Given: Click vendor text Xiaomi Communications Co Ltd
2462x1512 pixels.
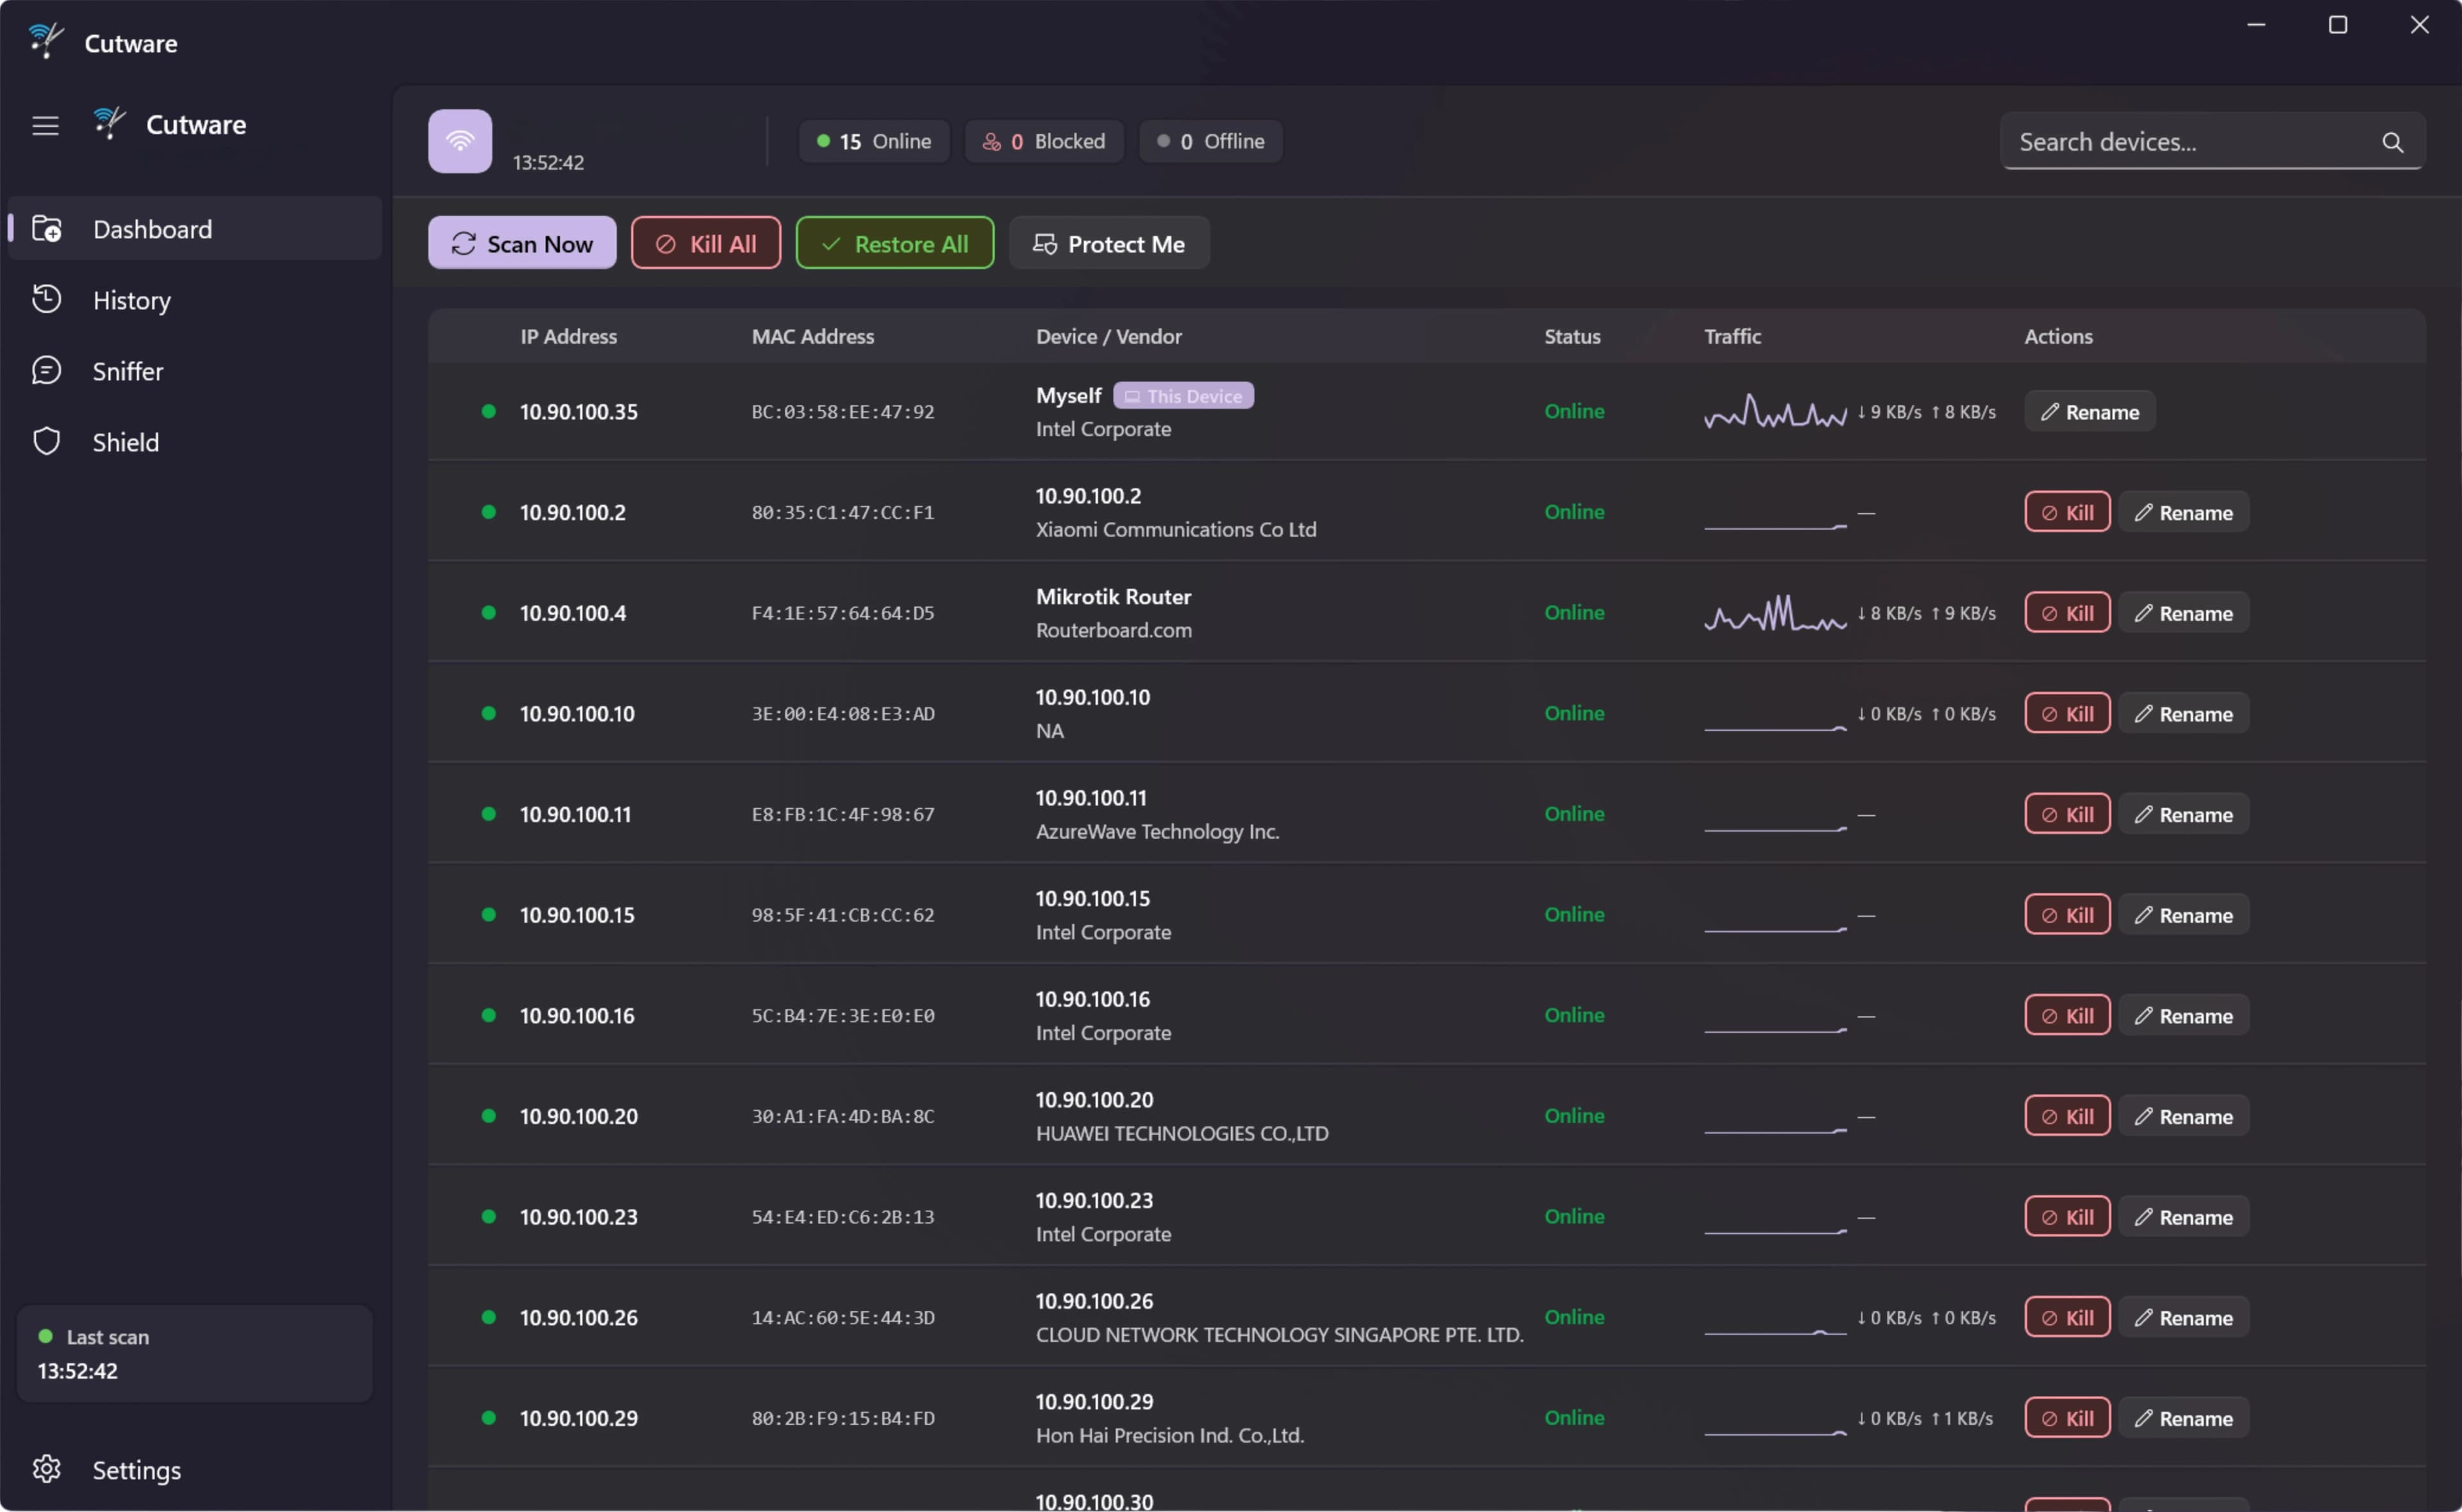Looking at the screenshot, I should pyautogui.click(x=1176, y=530).
